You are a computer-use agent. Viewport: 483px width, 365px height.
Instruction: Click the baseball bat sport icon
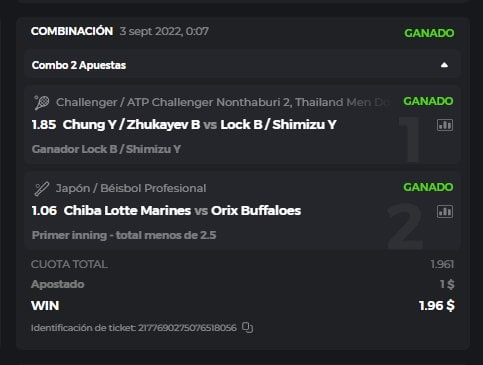[x=41, y=189]
